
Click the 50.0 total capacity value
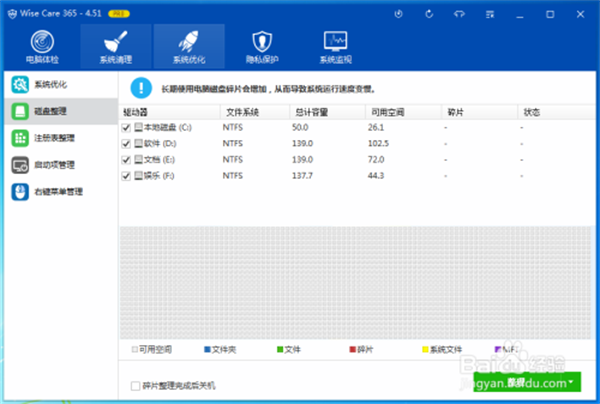click(300, 127)
